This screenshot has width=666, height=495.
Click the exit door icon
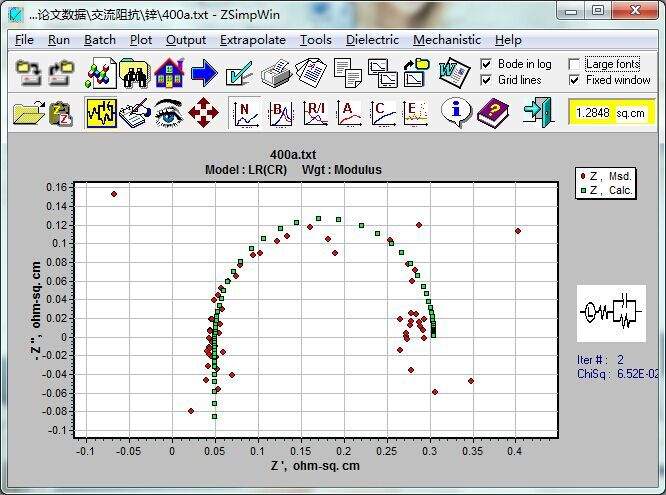538,112
